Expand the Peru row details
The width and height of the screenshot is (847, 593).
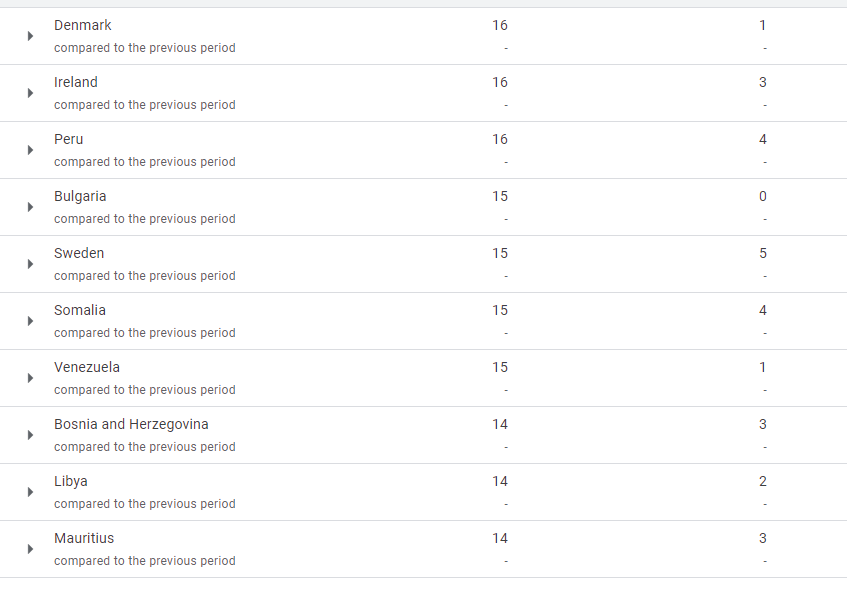coord(30,150)
